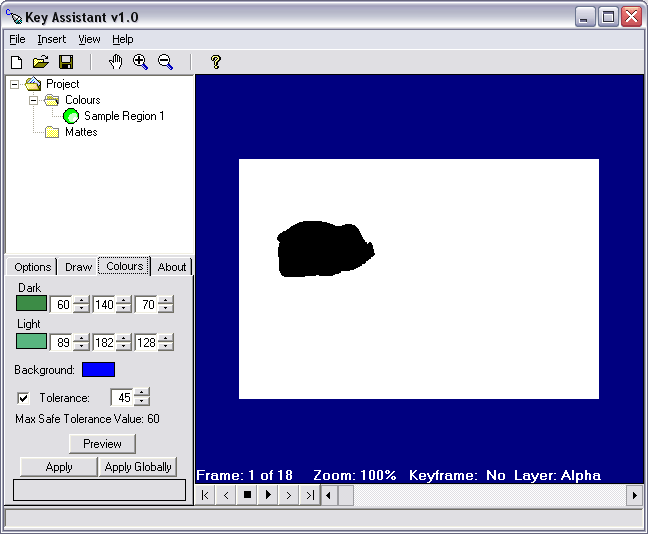This screenshot has width=648, height=534.
Task: Decrease the Tolerance value 45
Action: coord(142,401)
